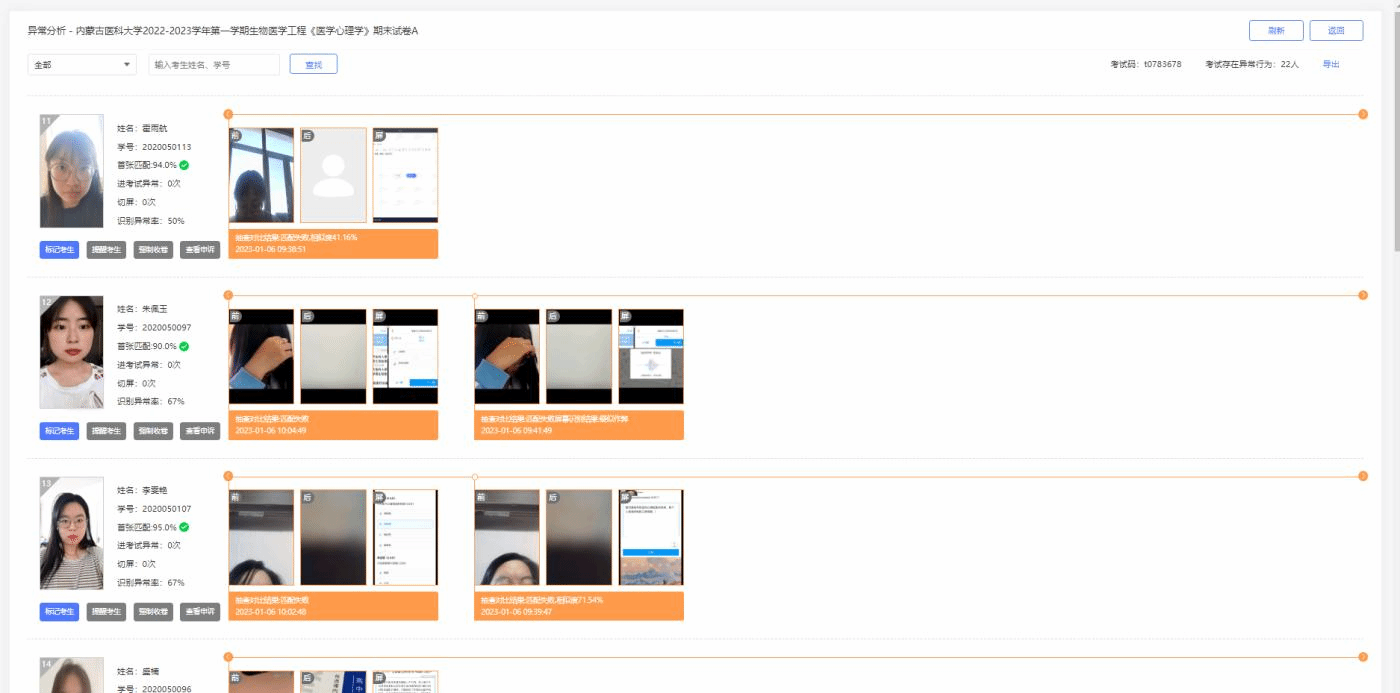Image resolution: width=1400 pixels, height=693 pixels.
Task: Click the timeline's right arrow for student 13
Action: click(x=1362, y=476)
